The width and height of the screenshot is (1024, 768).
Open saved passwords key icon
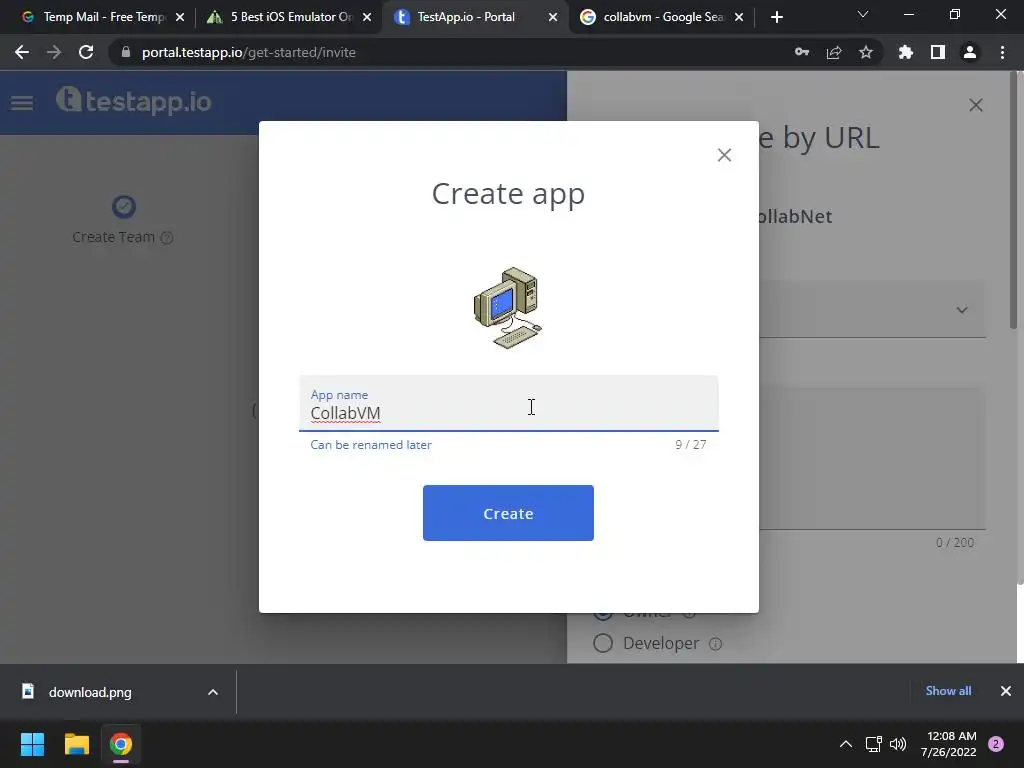pyautogui.click(x=802, y=52)
